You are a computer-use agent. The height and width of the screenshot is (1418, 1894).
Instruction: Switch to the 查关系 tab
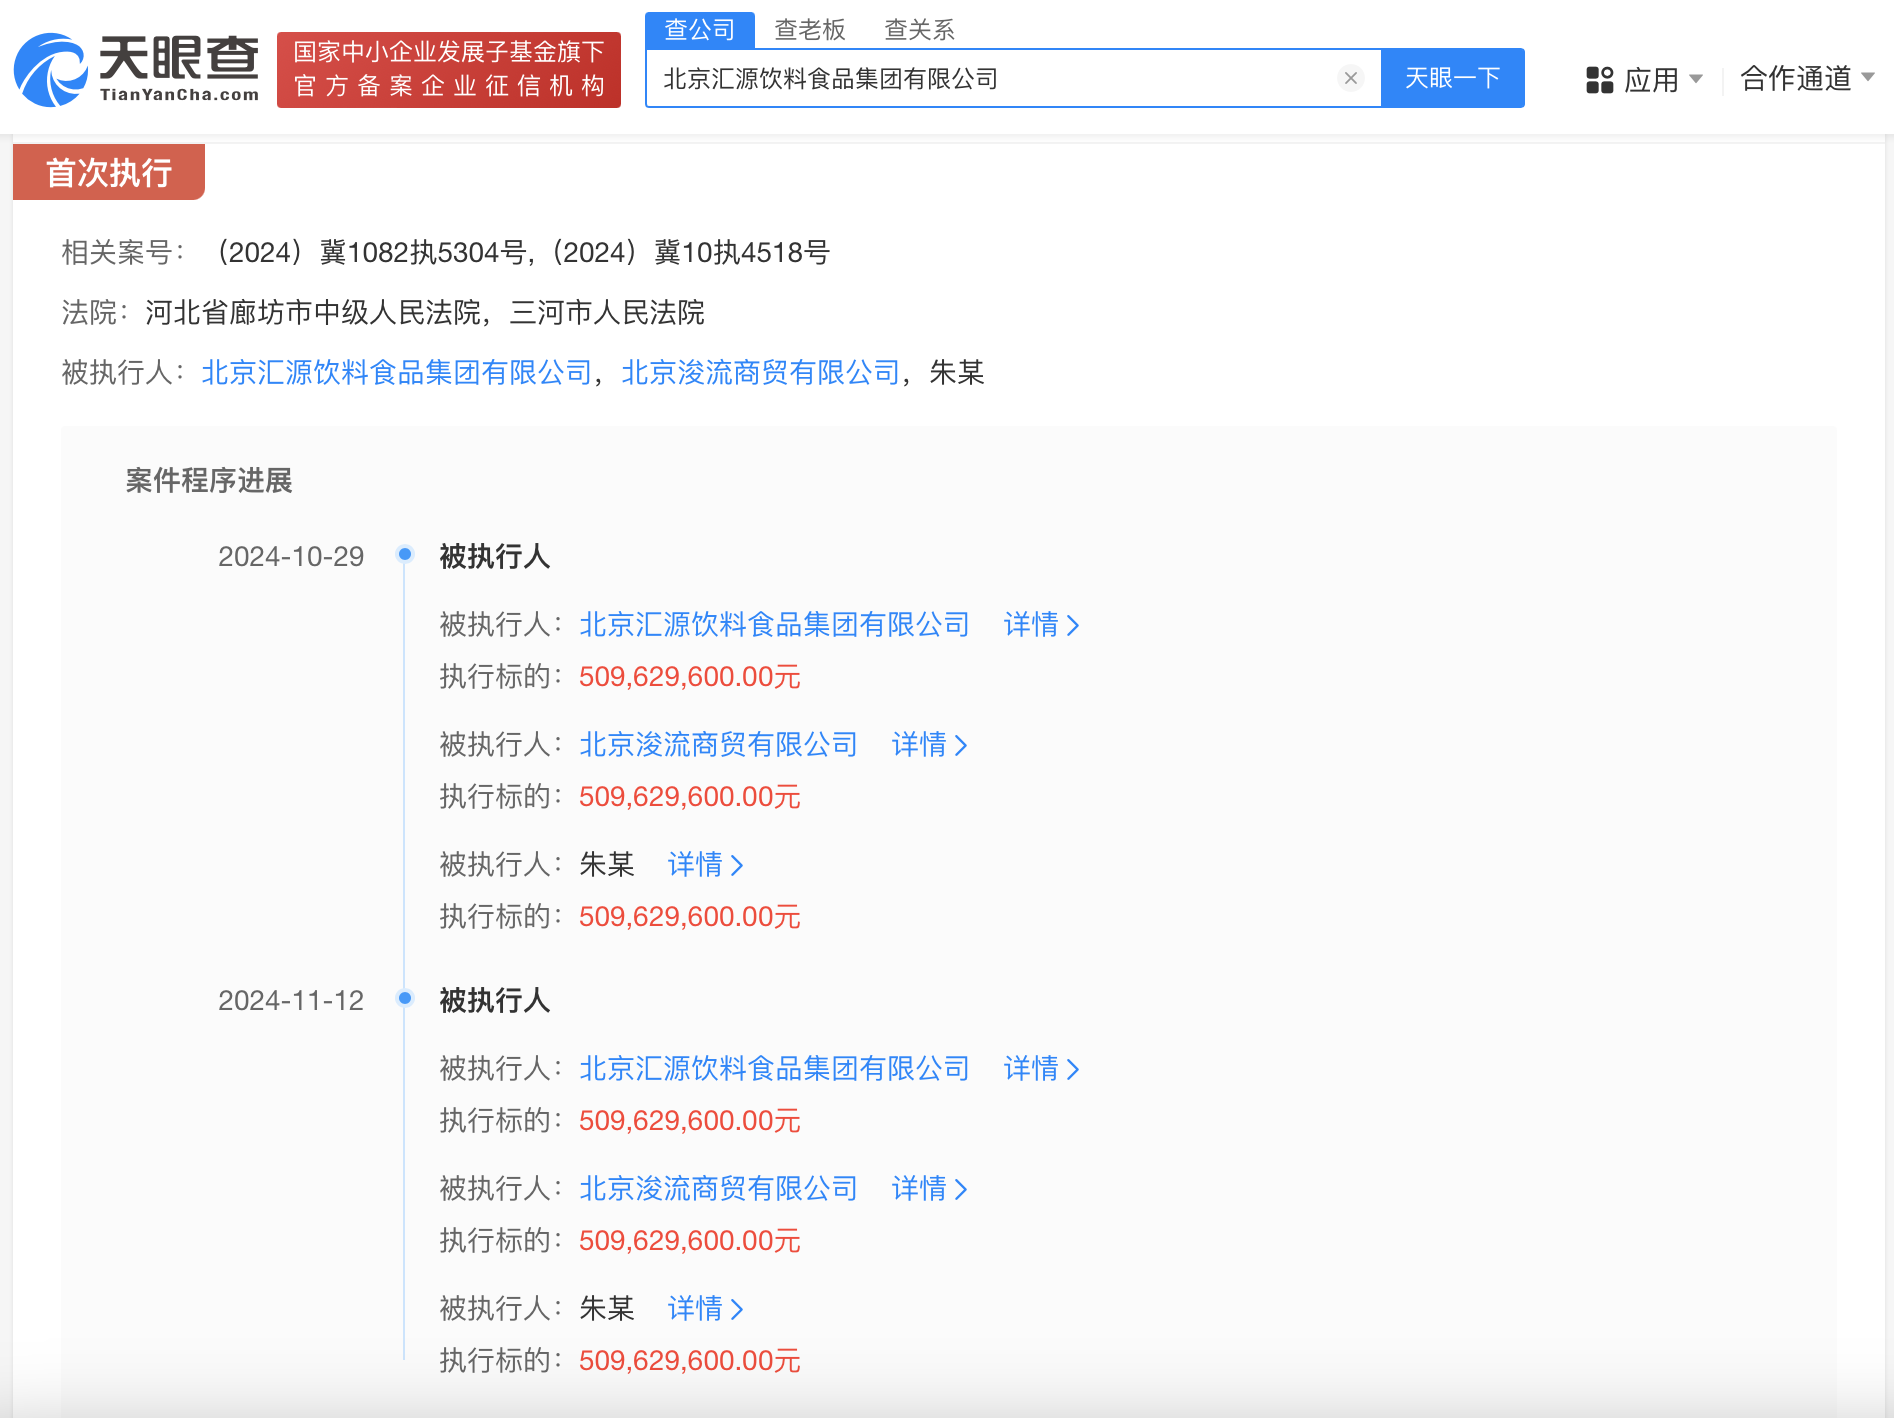coord(919,30)
